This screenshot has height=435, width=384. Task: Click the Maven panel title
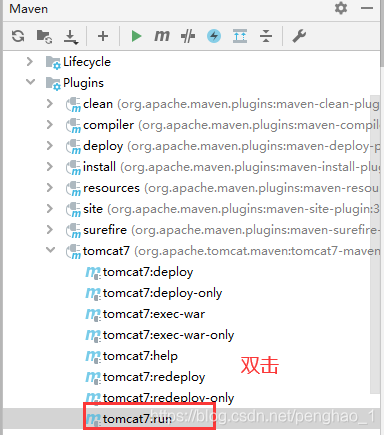pyautogui.click(x=29, y=9)
